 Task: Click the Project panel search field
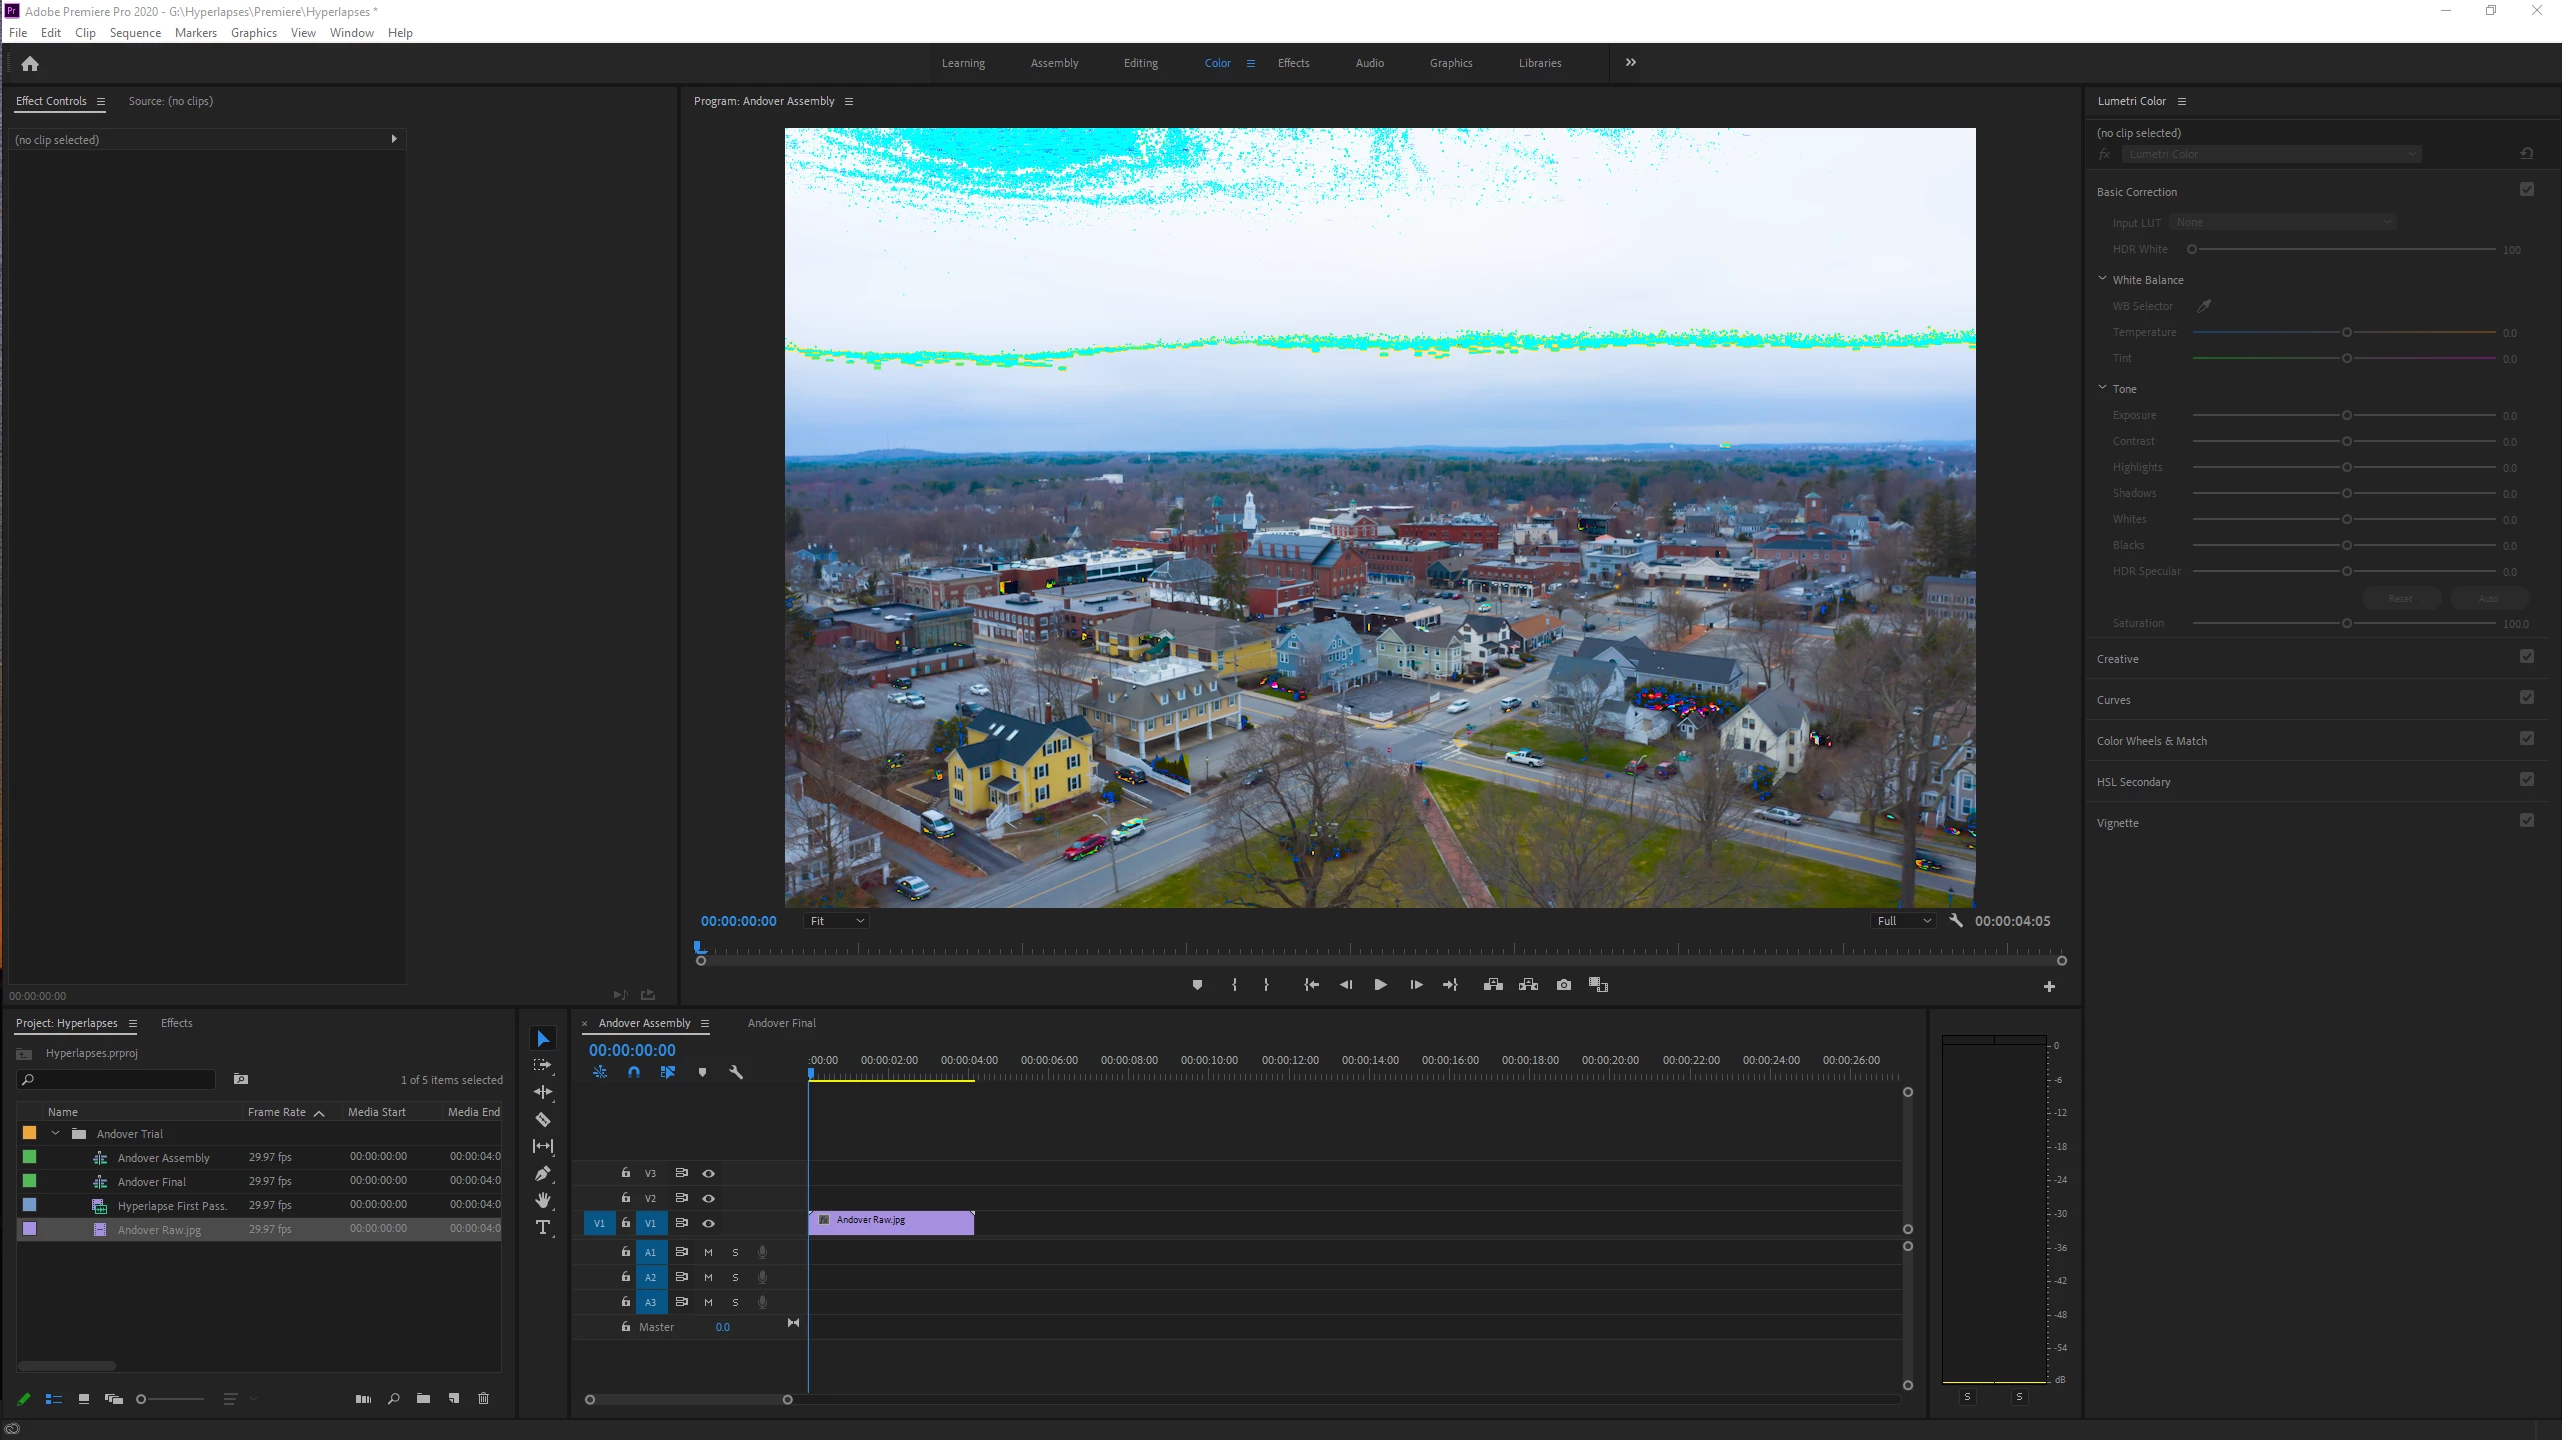click(120, 1080)
